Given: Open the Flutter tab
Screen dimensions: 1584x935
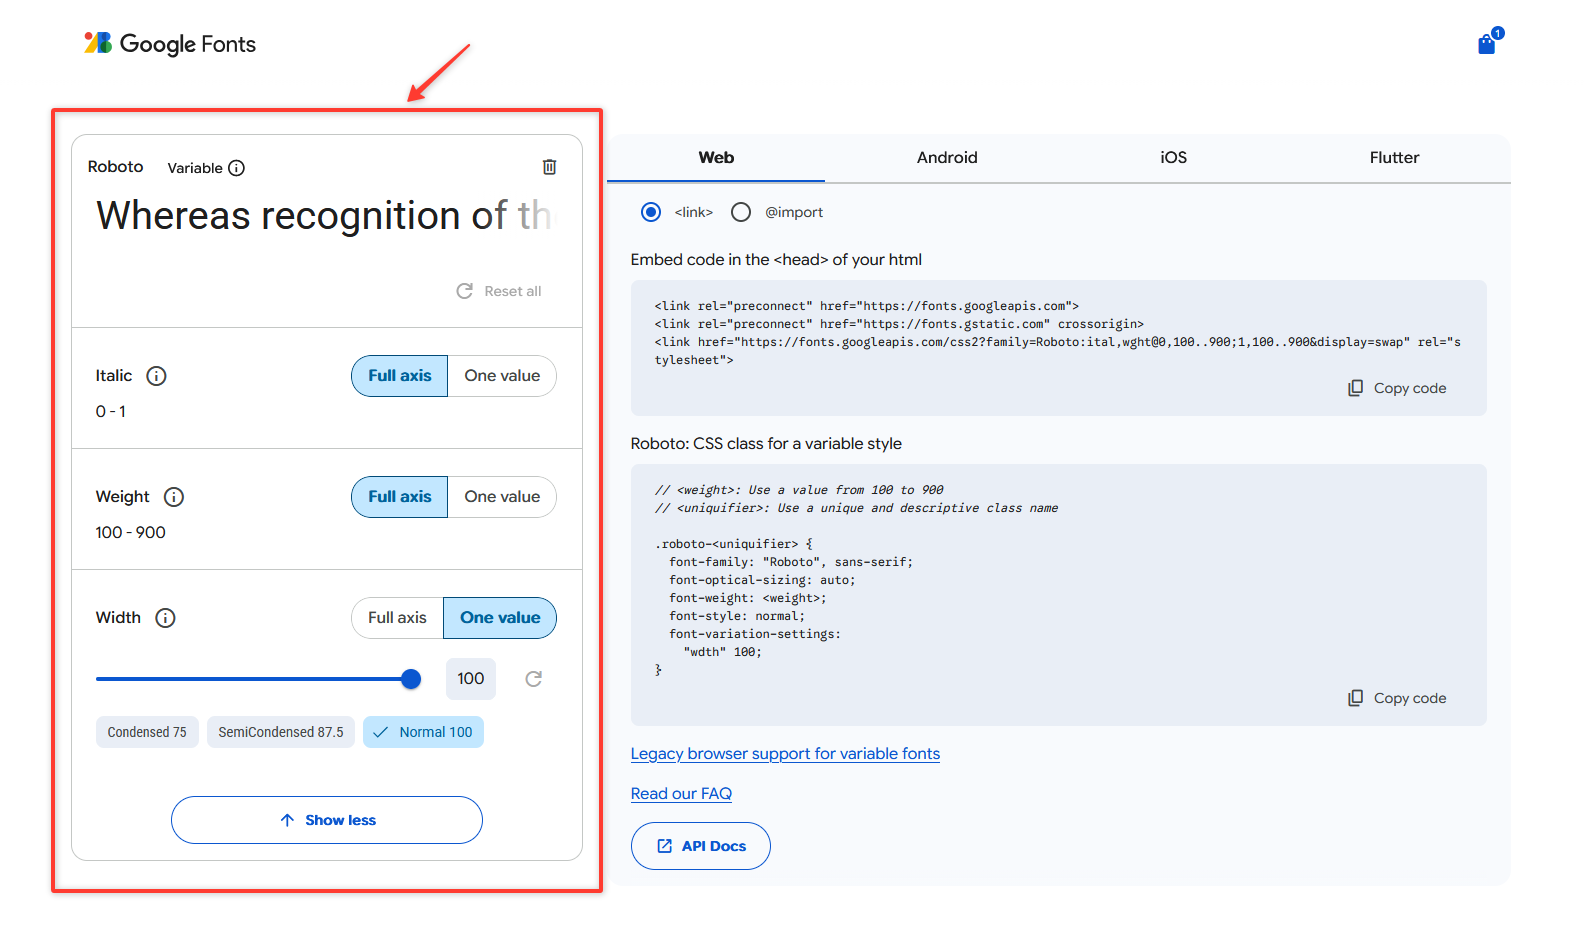Looking at the screenshot, I should [1394, 158].
